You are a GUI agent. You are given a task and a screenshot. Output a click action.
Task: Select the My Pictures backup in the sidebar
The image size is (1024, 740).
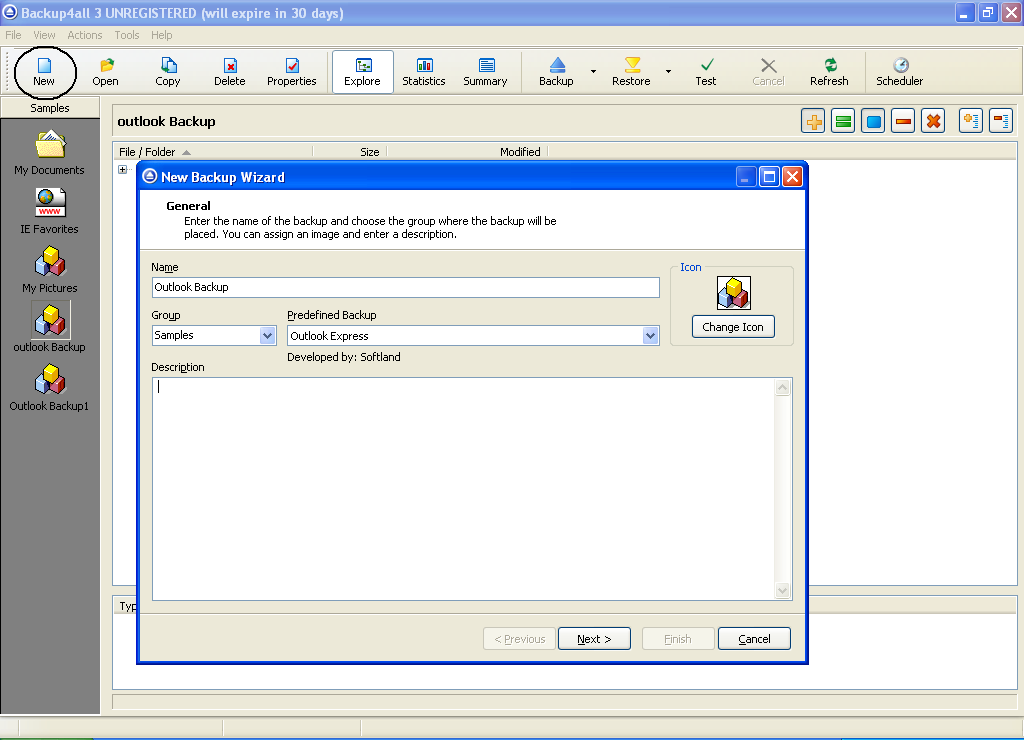coord(50,270)
